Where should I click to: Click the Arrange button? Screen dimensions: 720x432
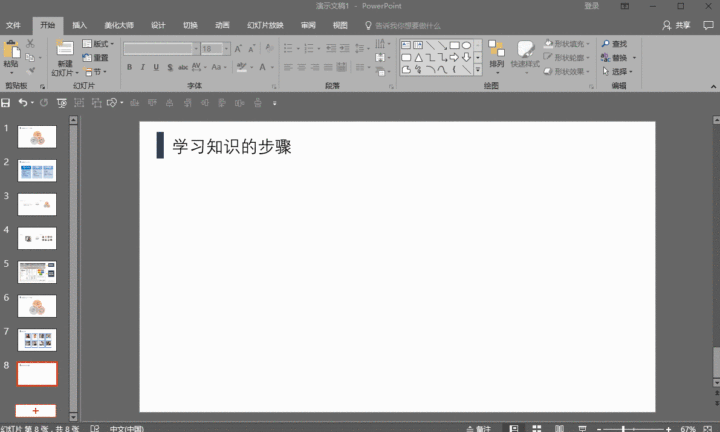click(x=496, y=55)
